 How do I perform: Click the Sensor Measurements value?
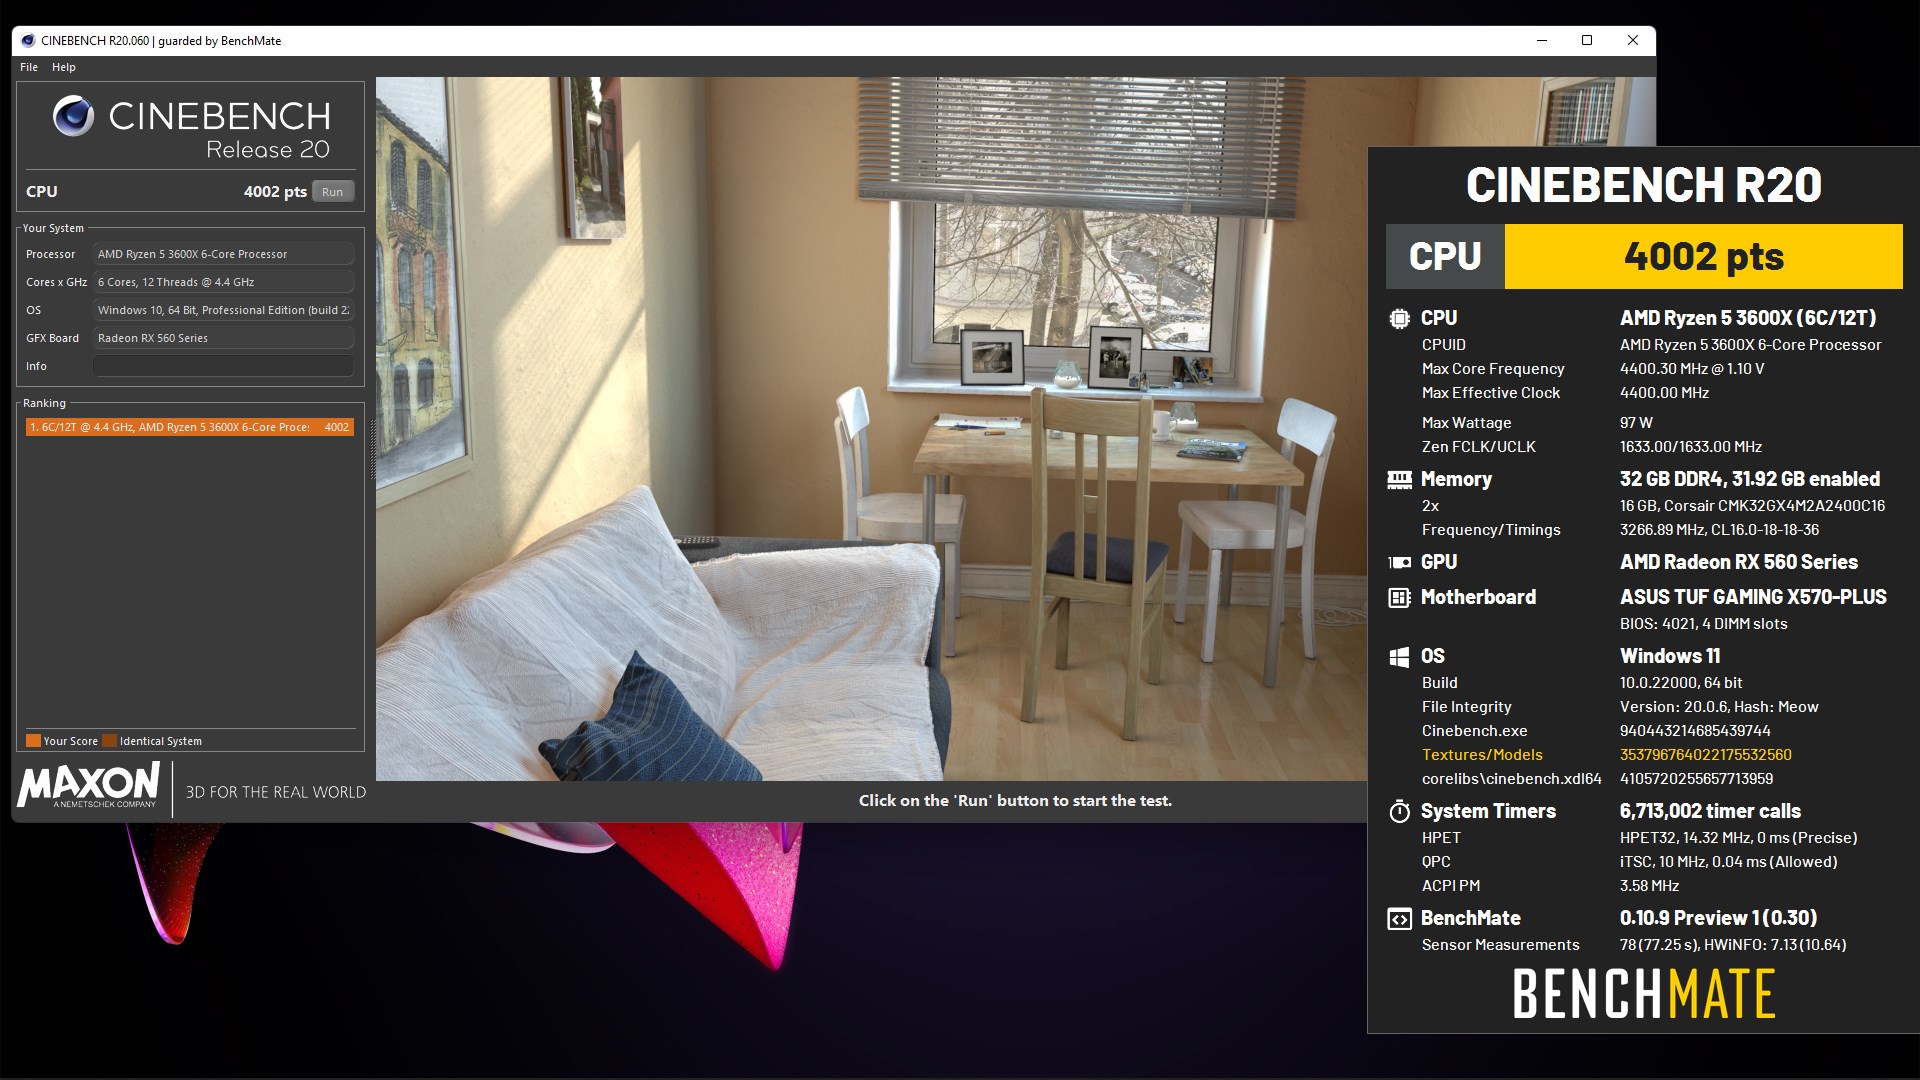1733,945
